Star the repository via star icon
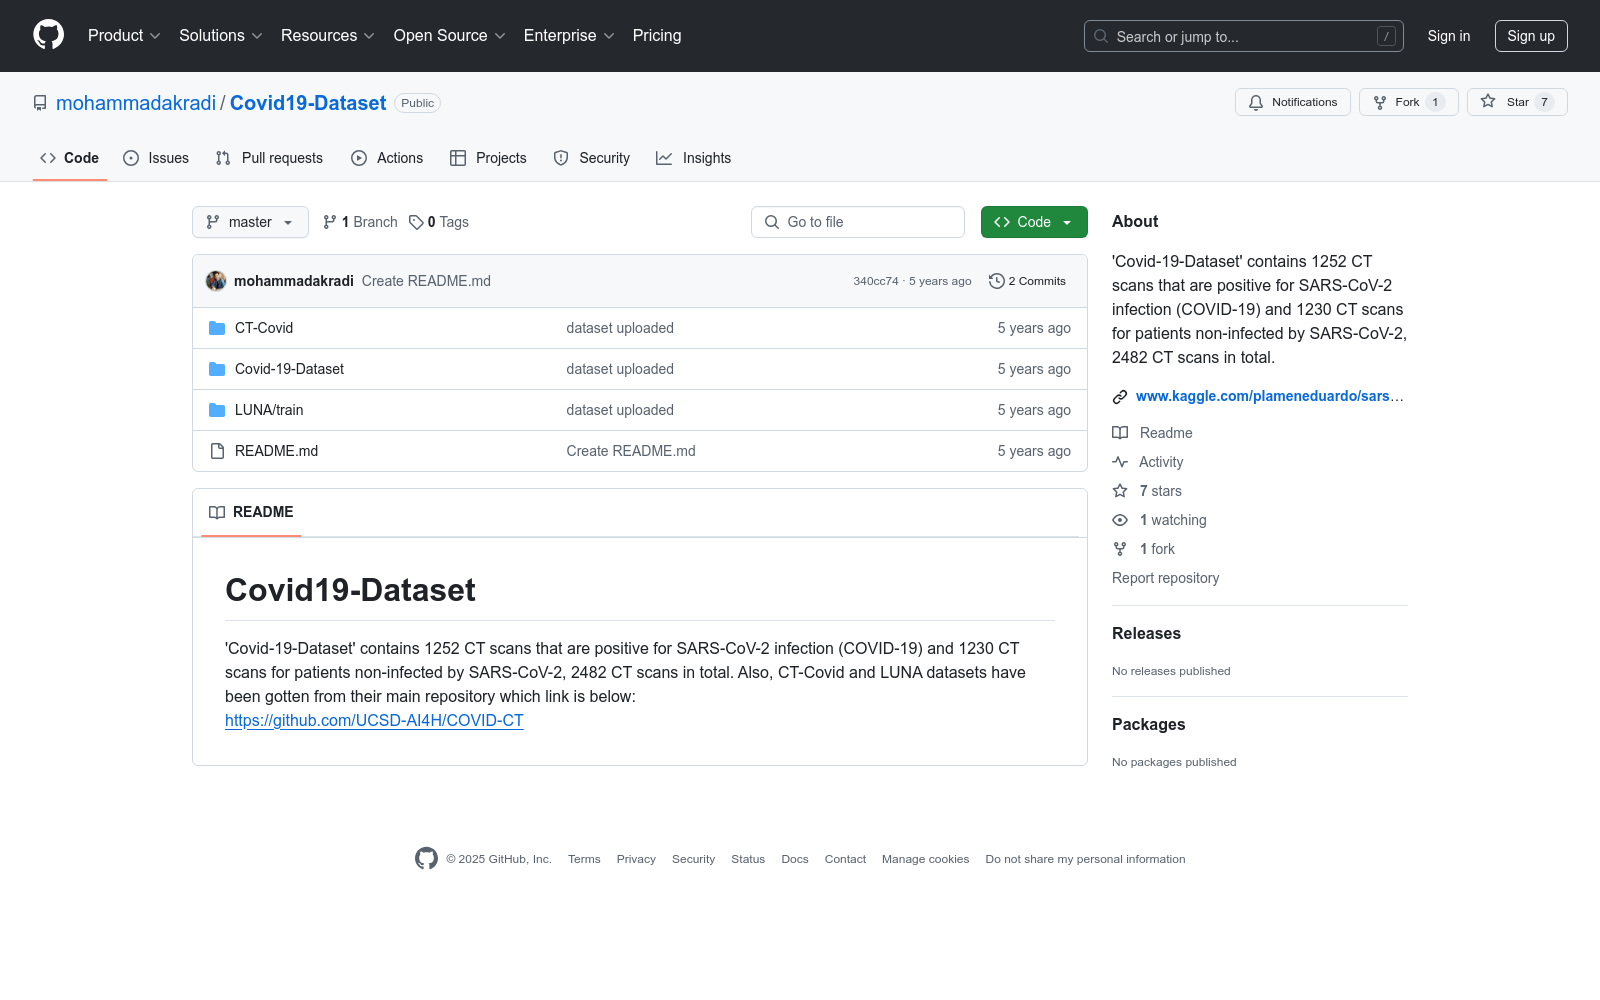1600x1000 pixels. pyautogui.click(x=1488, y=101)
